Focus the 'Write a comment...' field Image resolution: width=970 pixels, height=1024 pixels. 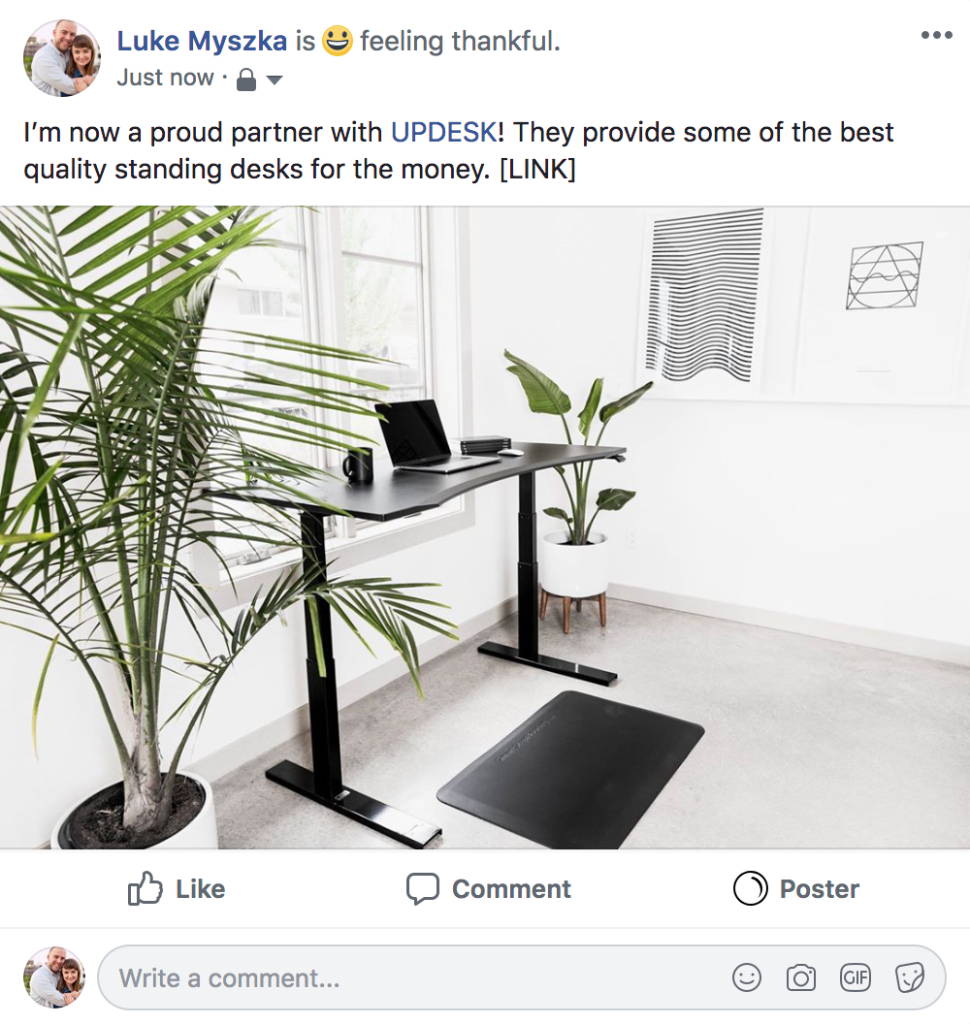click(x=521, y=978)
